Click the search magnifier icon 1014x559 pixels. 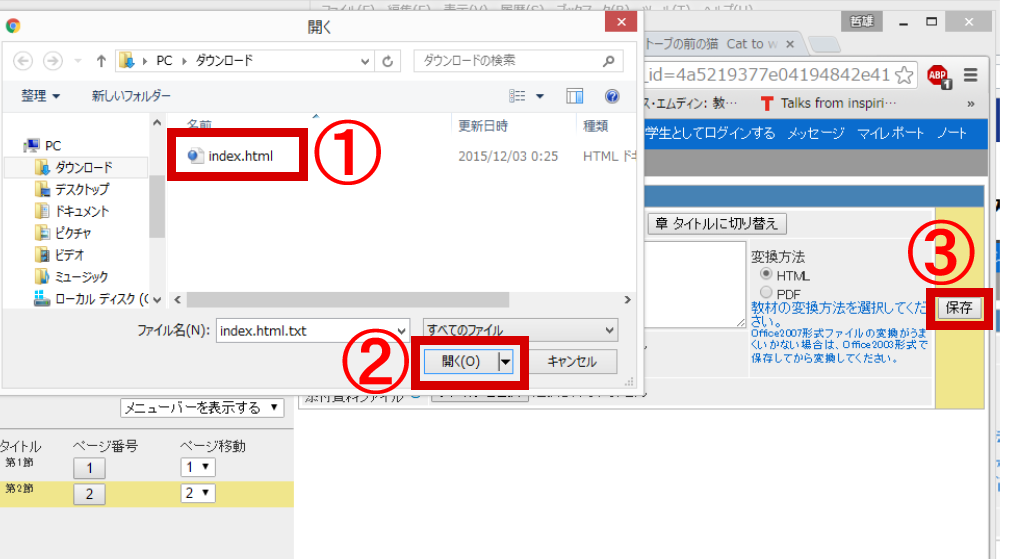pos(608,61)
